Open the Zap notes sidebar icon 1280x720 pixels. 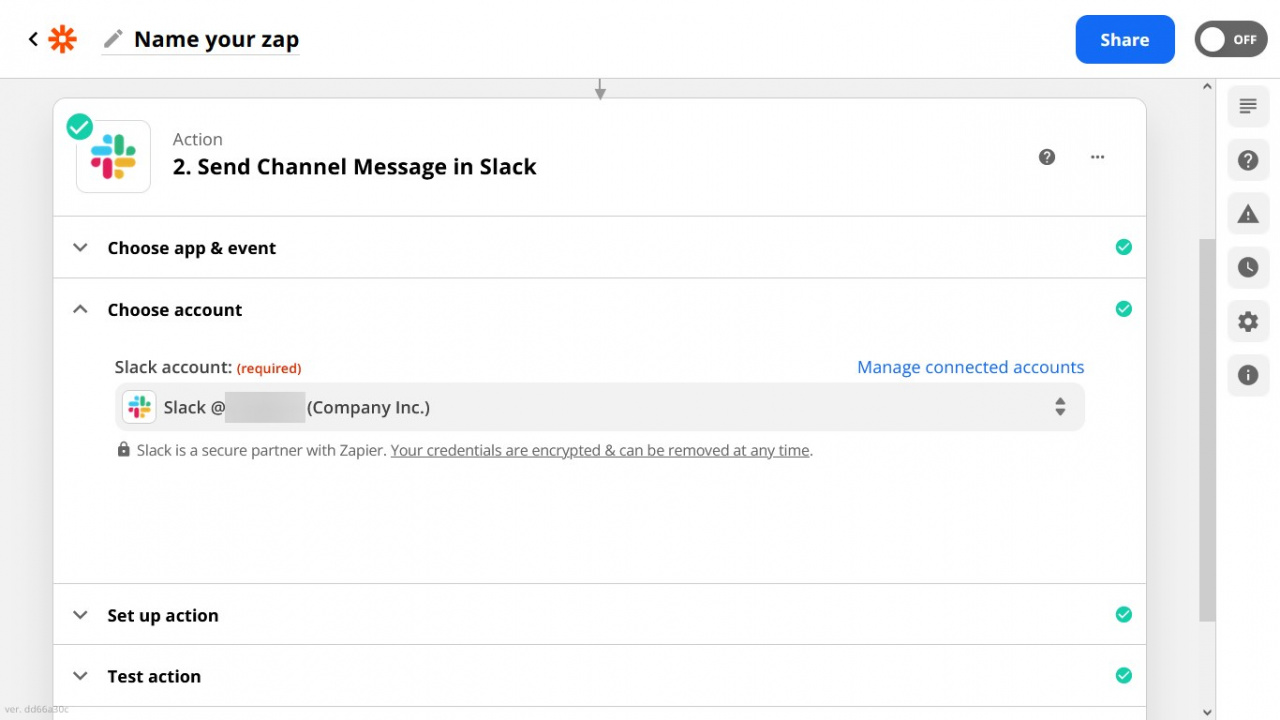click(1248, 106)
